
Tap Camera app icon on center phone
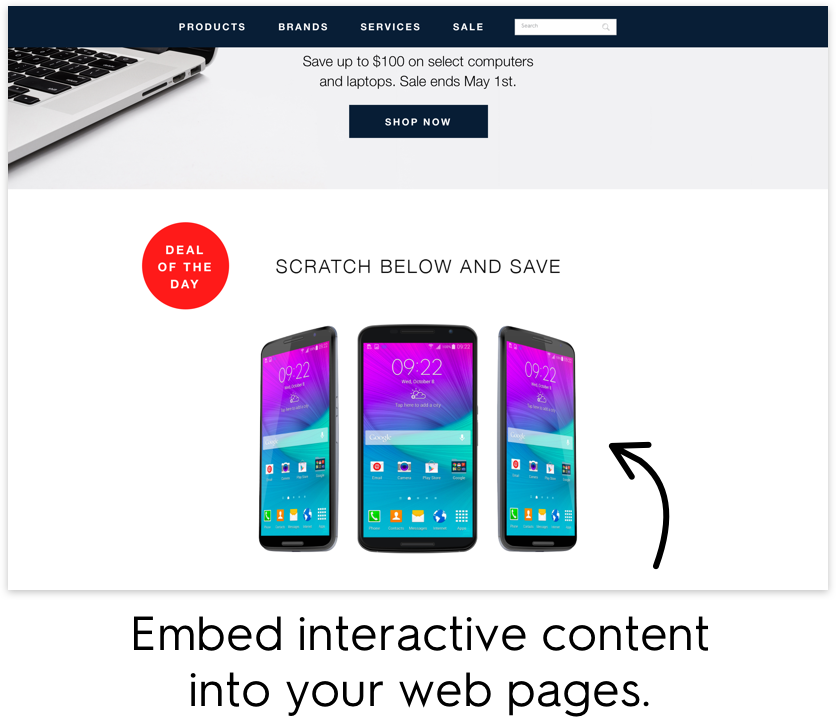pos(404,467)
